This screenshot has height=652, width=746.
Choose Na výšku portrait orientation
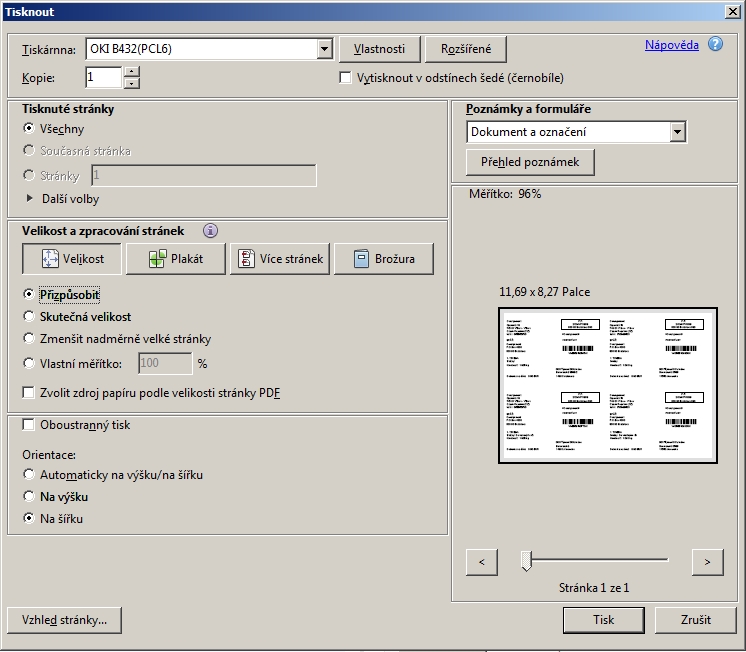coord(28,497)
